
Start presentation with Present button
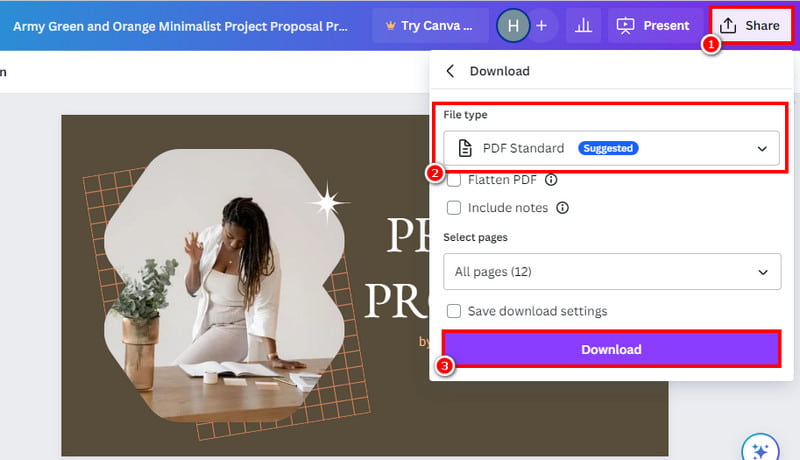(653, 25)
